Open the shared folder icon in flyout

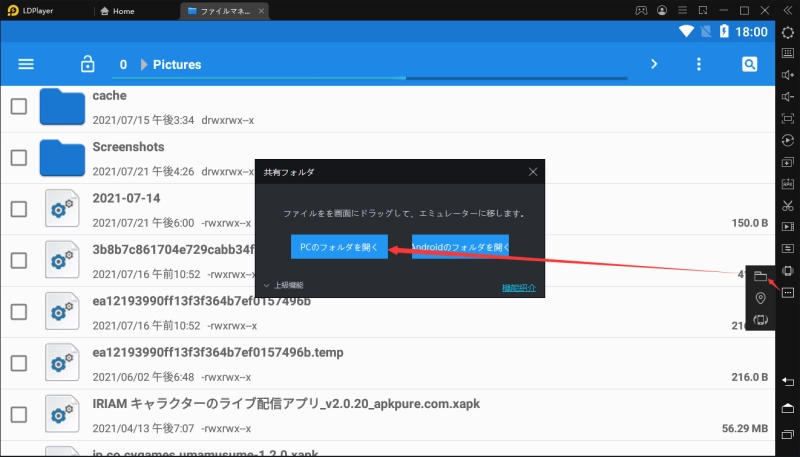pos(760,276)
